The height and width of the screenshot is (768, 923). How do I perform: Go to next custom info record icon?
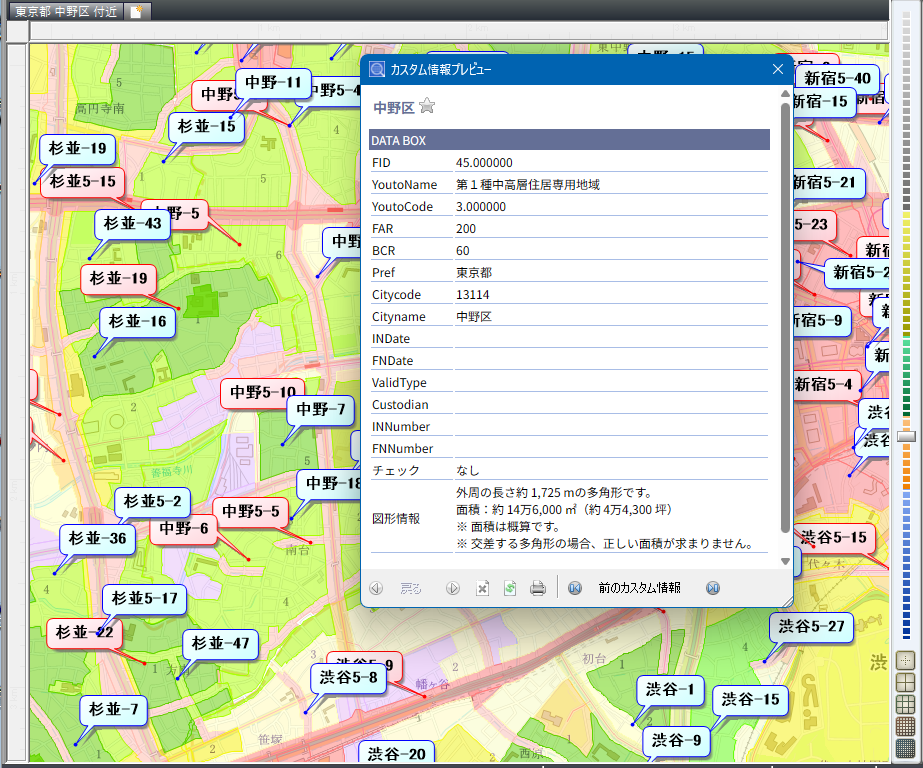(713, 588)
